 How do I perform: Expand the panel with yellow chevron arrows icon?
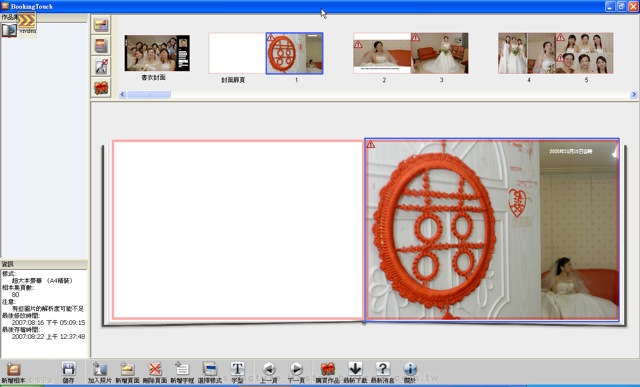[27, 20]
